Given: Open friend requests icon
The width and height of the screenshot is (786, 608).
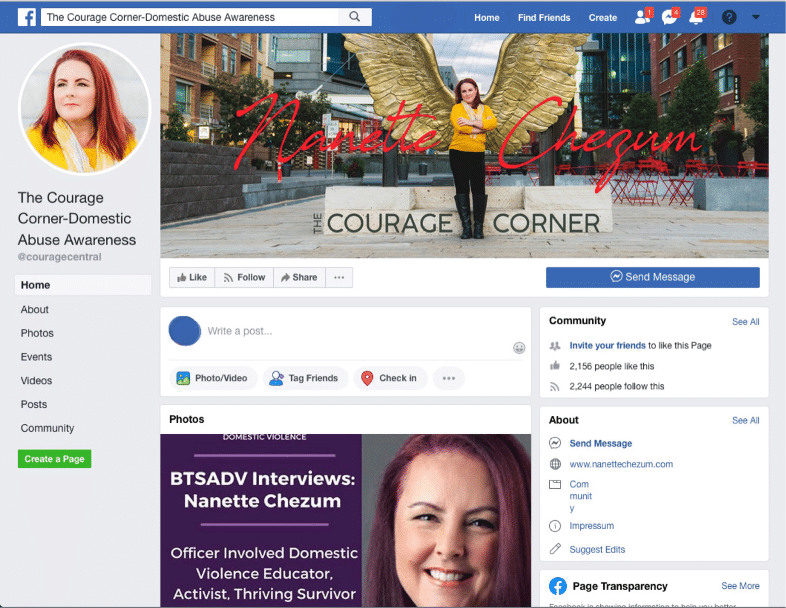Looking at the screenshot, I should point(642,17).
